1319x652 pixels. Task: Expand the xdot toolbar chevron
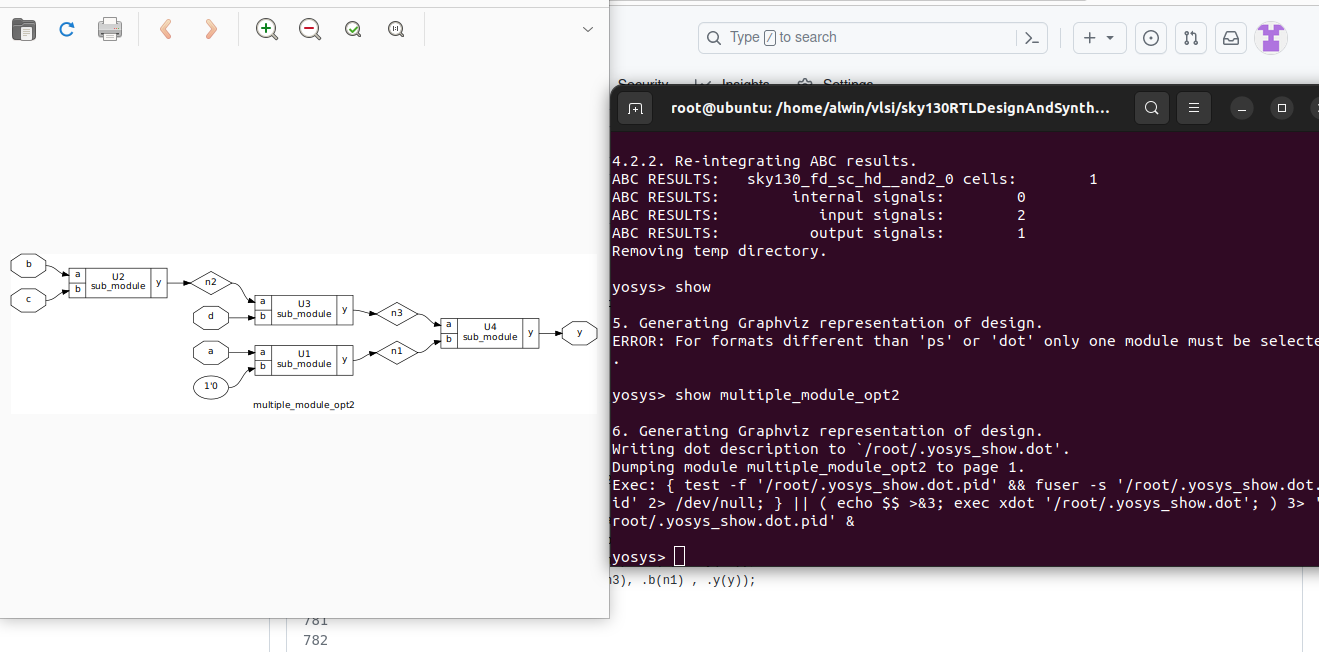click(x=587, y=29)
